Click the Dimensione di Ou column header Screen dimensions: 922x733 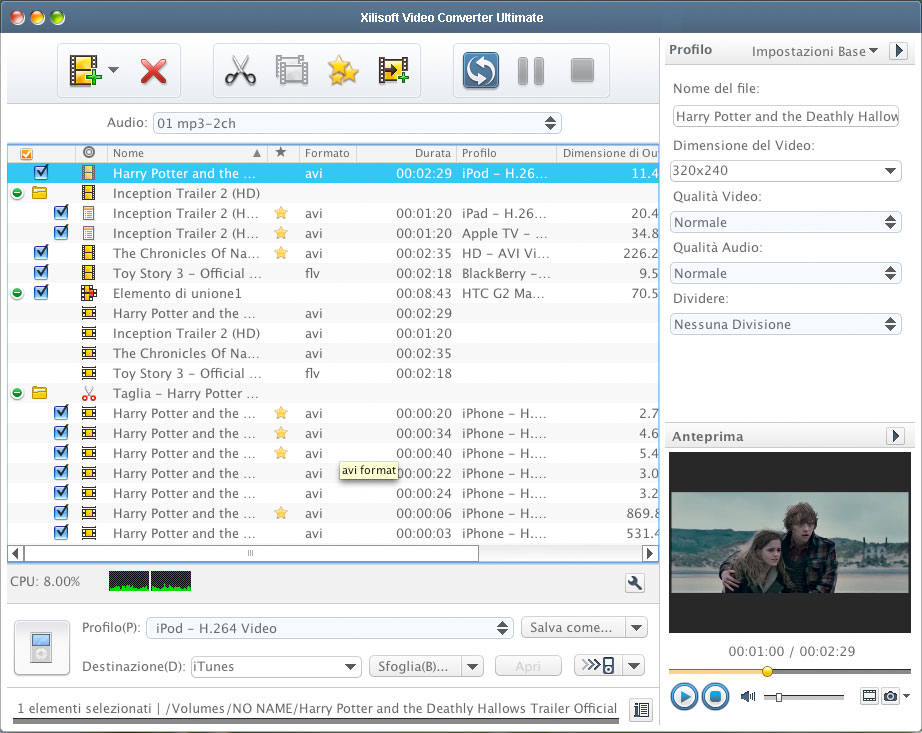pyautogui.click(x=607, y=153)
